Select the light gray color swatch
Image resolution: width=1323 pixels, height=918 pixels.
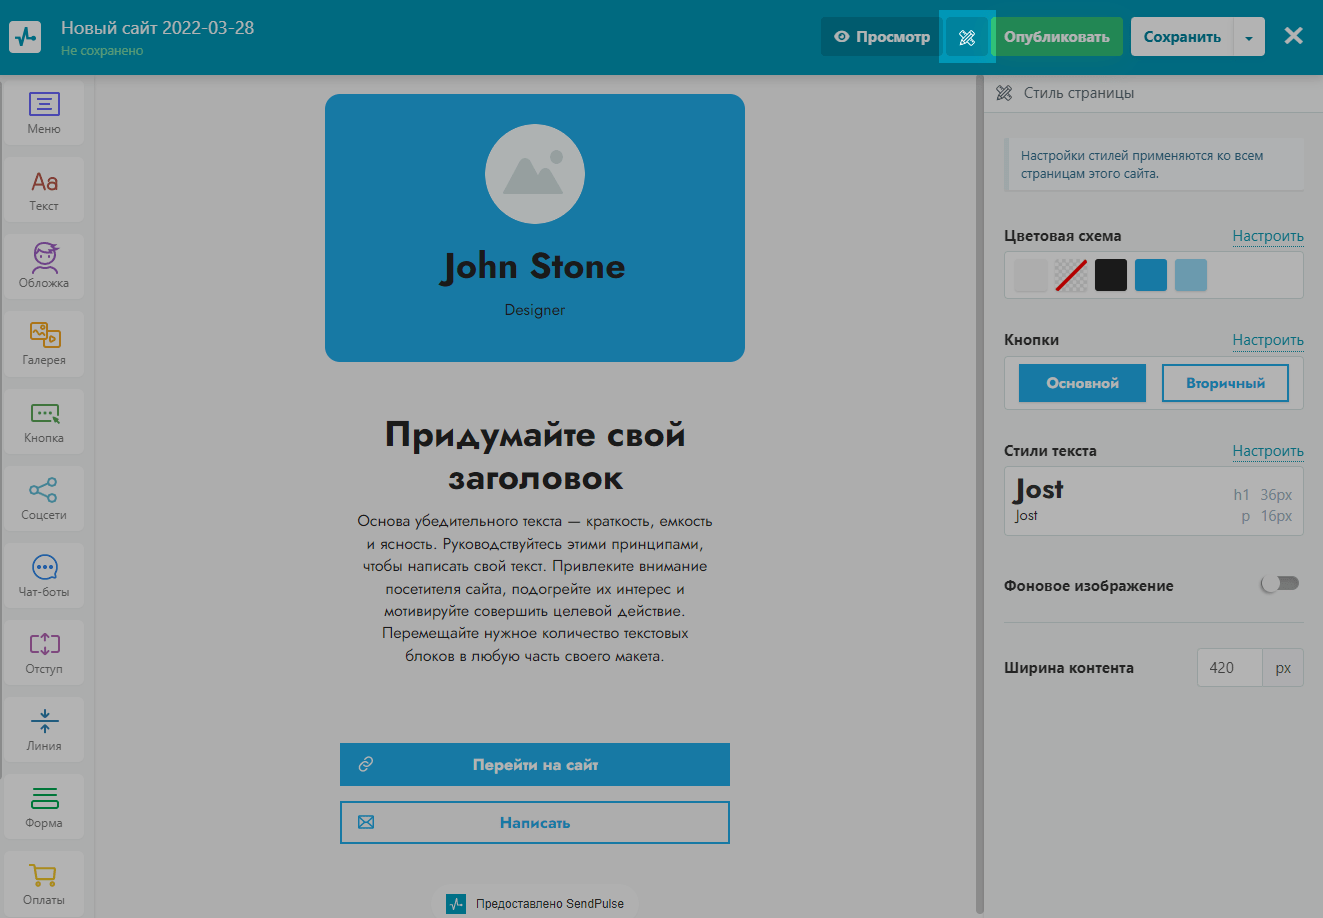coord(1031,275)
